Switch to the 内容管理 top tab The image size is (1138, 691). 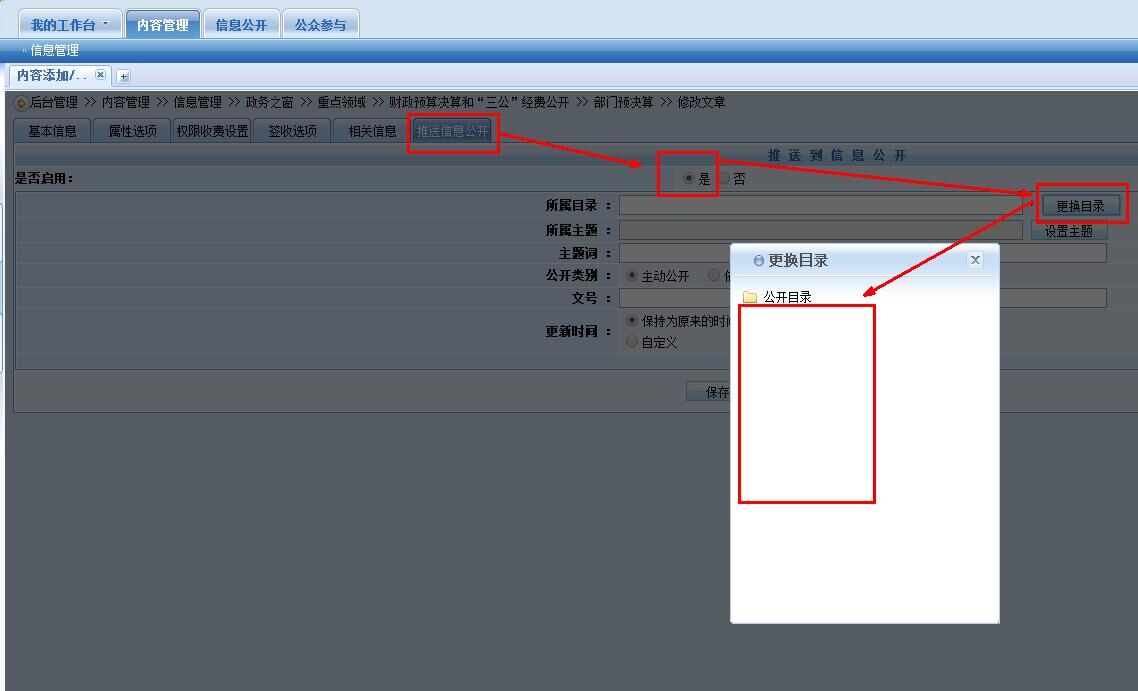coord(163,24)
